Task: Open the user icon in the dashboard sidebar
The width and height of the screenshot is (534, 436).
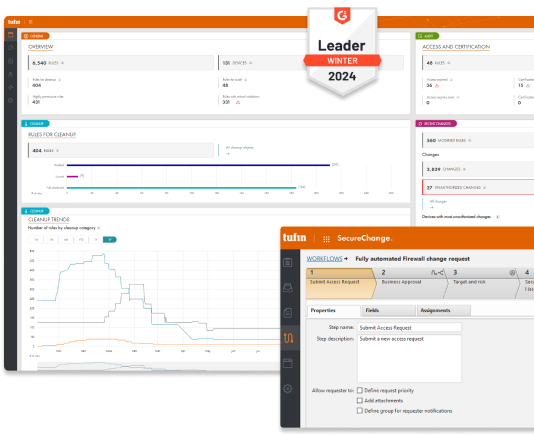Action: tap(11, 74)
